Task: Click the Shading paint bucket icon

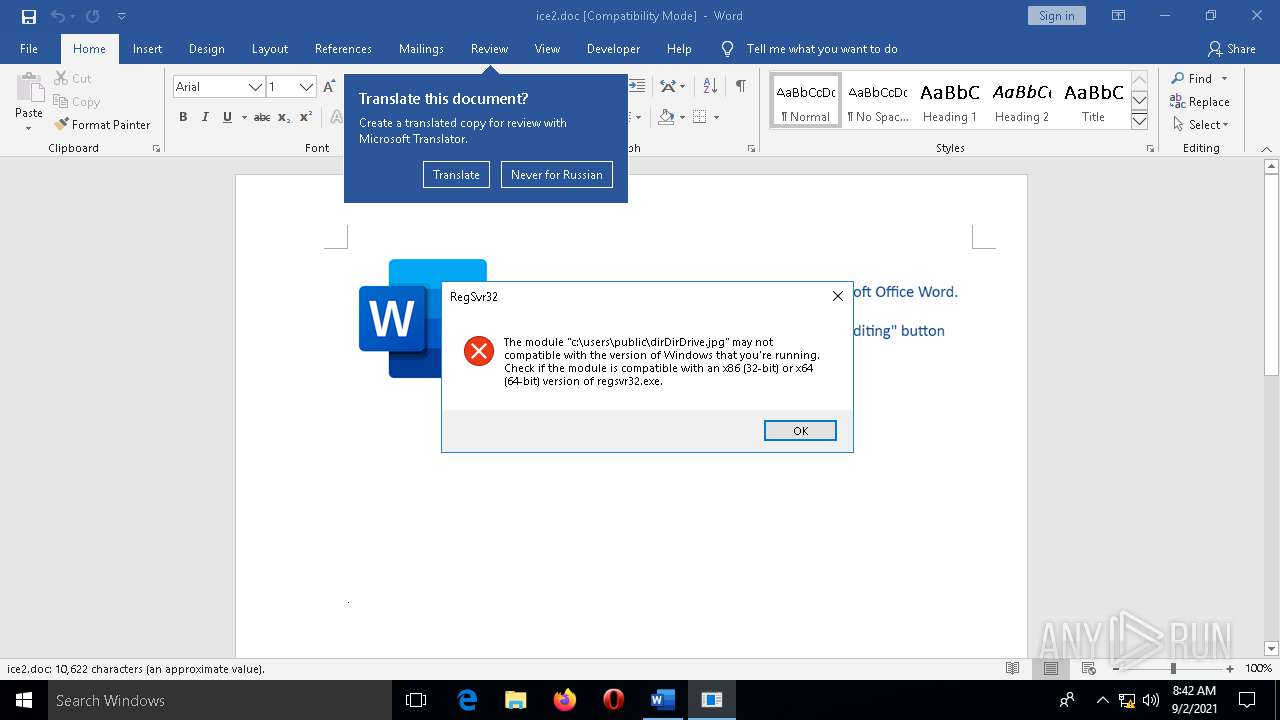Action: click(x=666, y=117)
